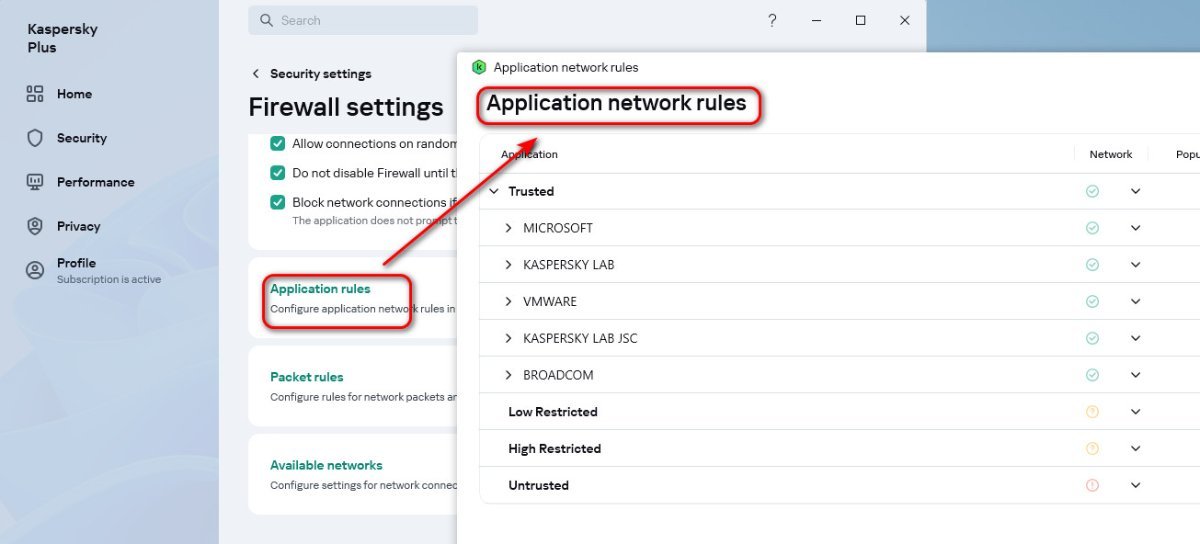Click the back arrow beside Security settings

tap(256, 74)
